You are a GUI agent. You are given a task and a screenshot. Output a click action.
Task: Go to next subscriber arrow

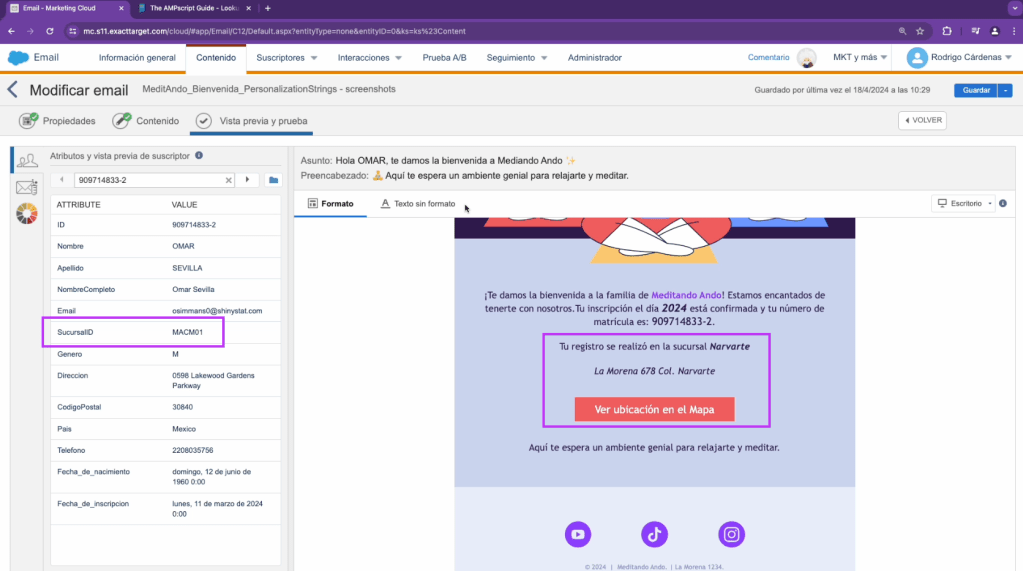tap(247, 180)
